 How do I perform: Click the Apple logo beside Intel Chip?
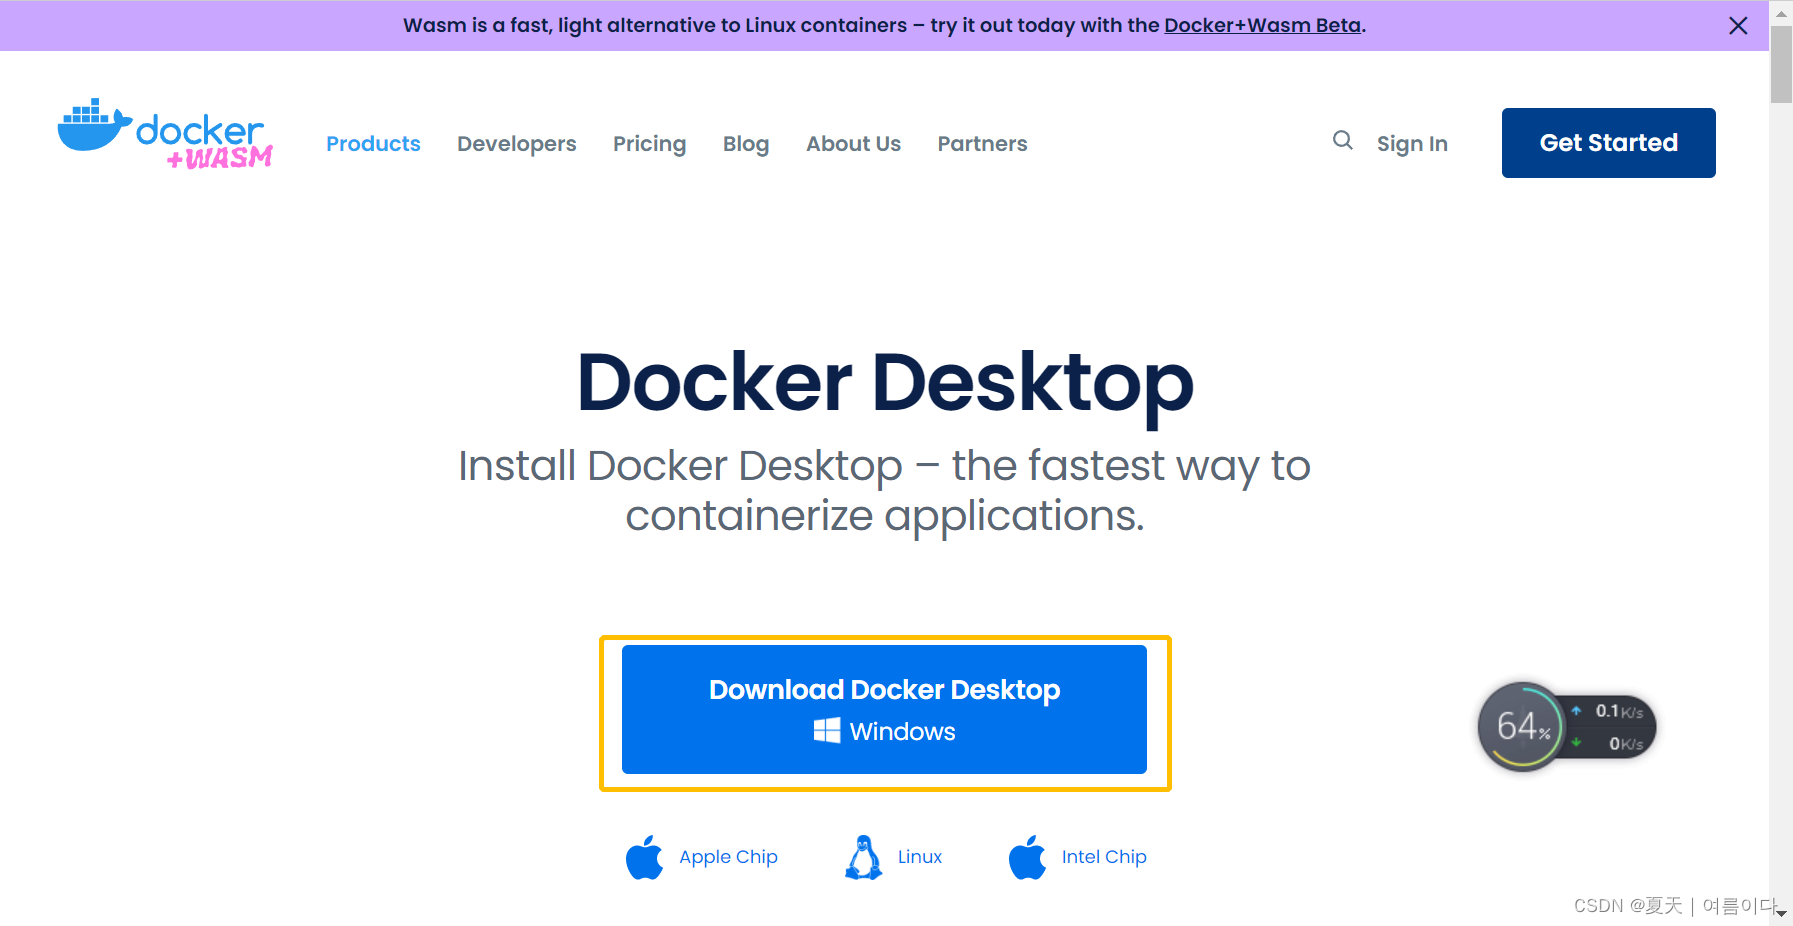click(x=1027, y=857)
